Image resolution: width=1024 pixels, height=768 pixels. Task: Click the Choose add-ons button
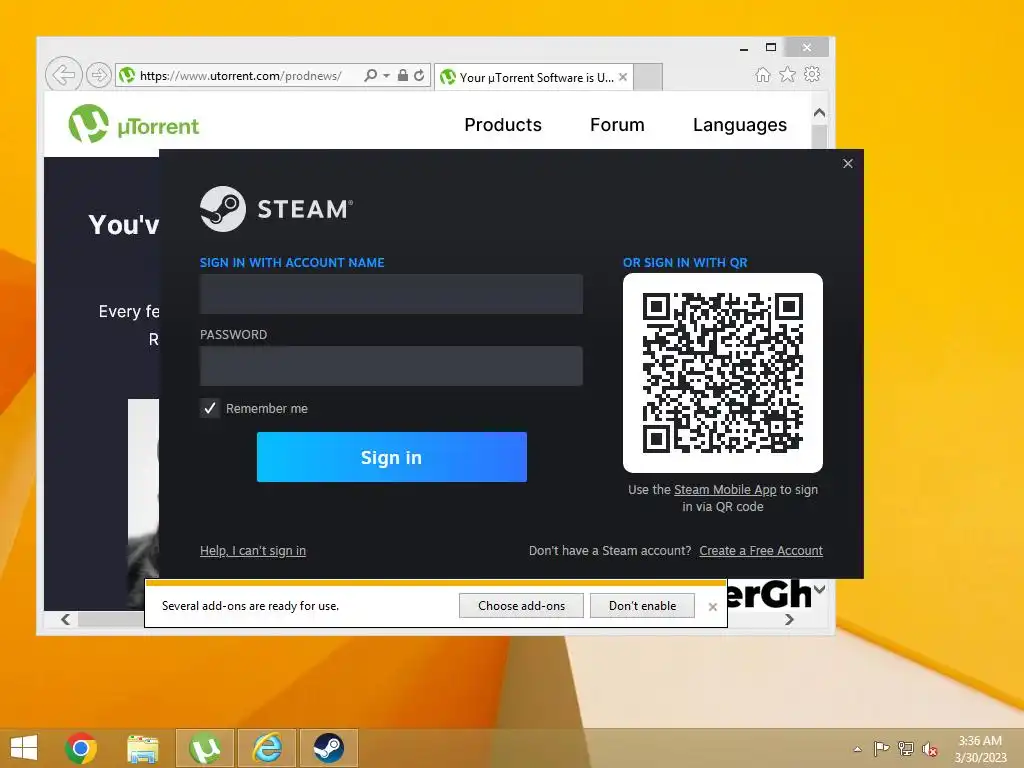521,605
